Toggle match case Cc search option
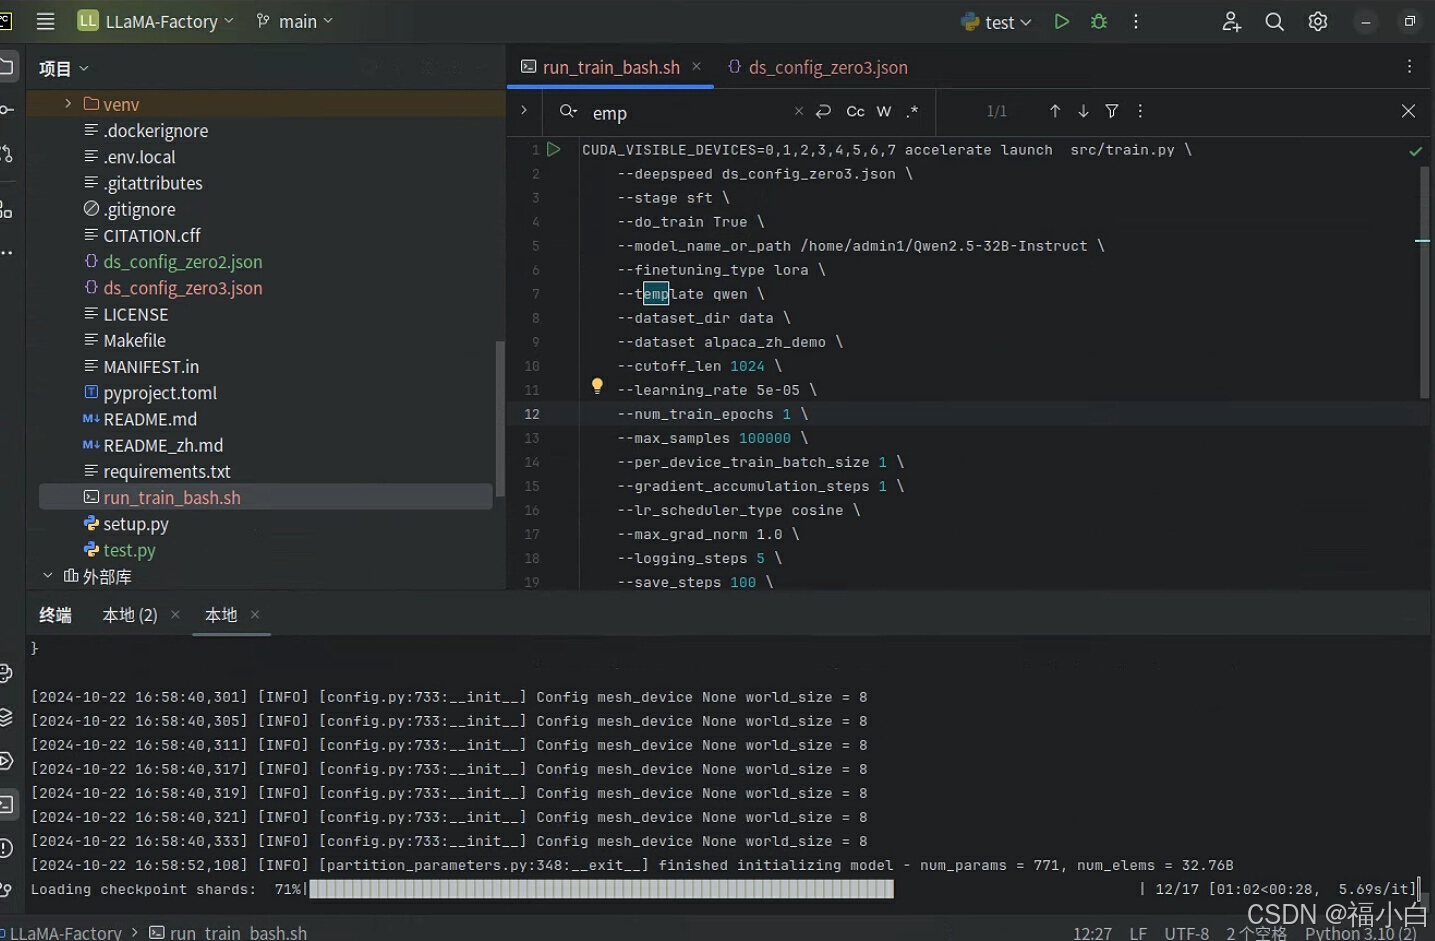The image size is (1435, 941). [855, 111]
